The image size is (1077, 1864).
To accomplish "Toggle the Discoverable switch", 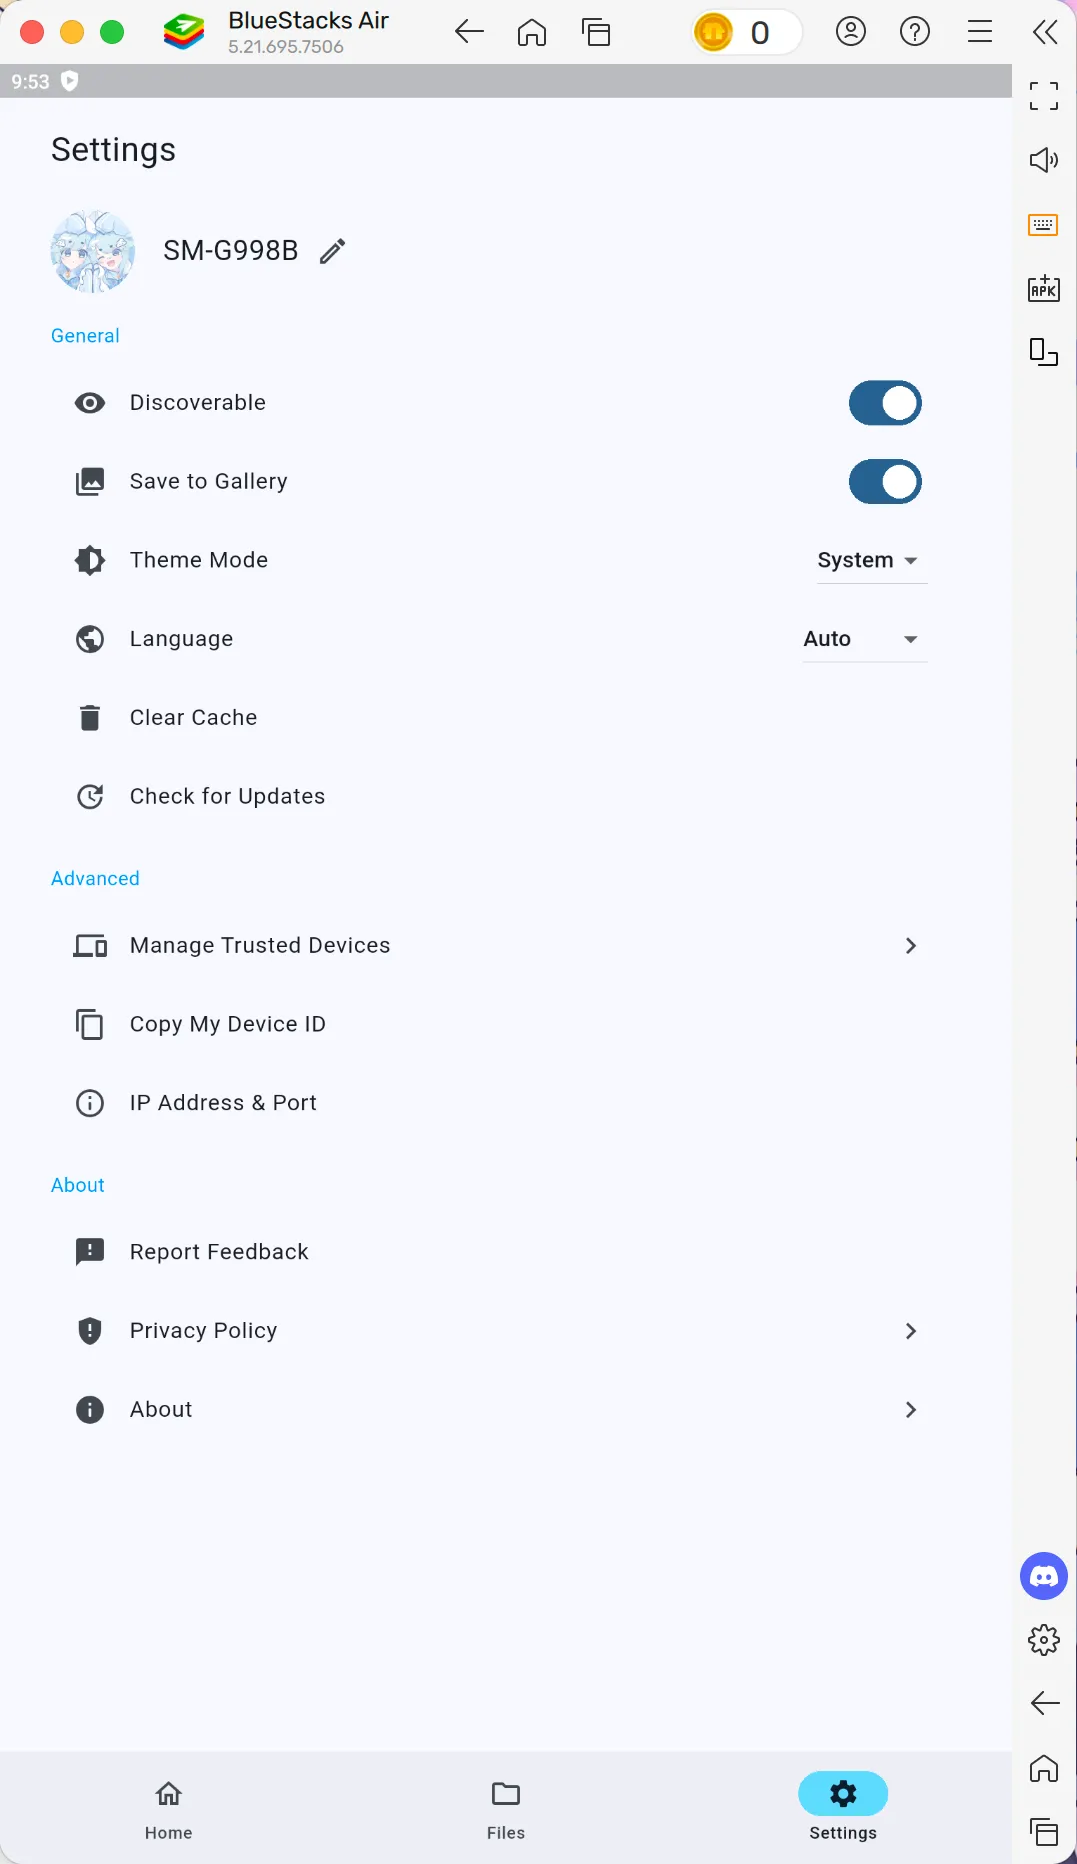I will click(x=885, y=403).
